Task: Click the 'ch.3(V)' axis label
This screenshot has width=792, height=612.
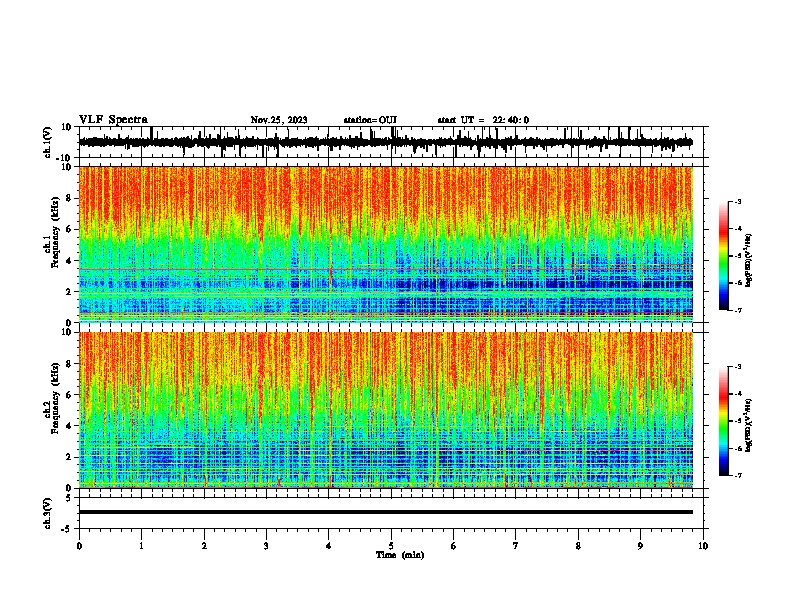Action: [x=48, y=513]
